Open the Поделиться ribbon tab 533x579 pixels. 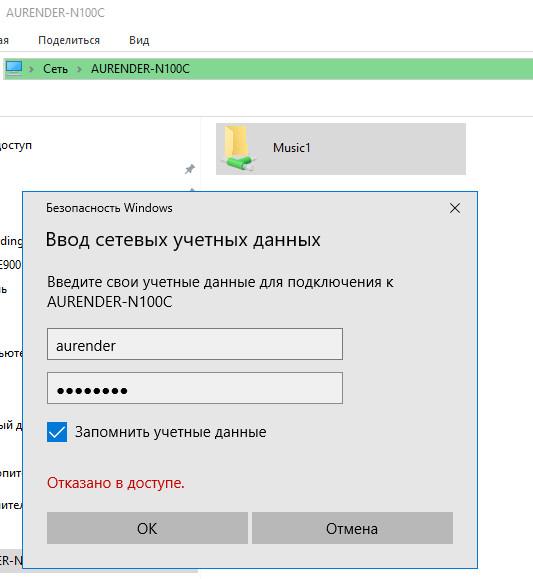69,40
